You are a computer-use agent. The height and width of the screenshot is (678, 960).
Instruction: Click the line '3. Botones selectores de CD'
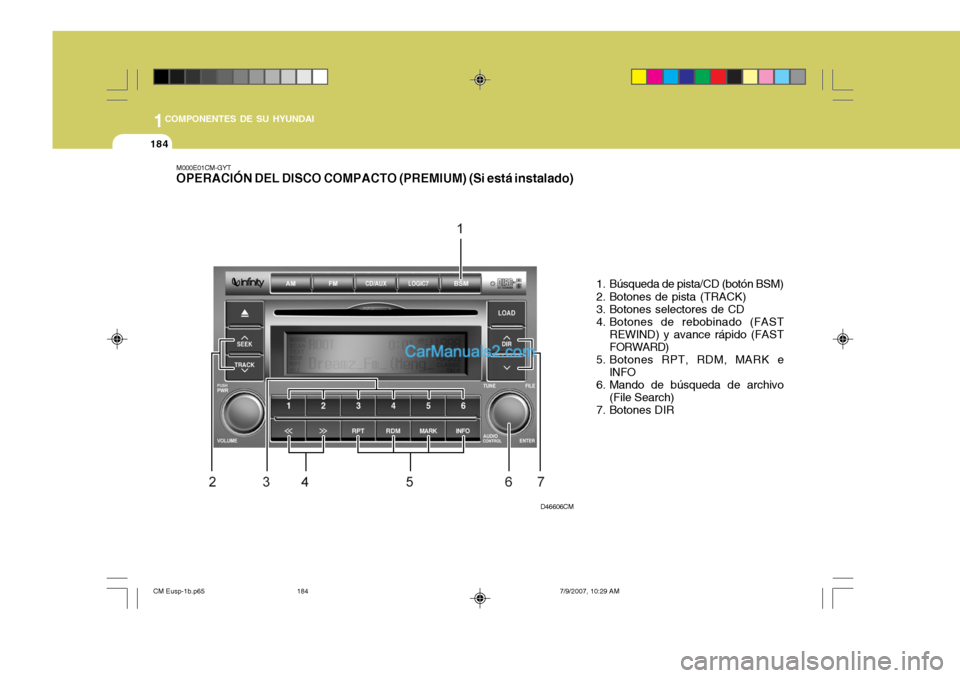(x=670, y=309)
